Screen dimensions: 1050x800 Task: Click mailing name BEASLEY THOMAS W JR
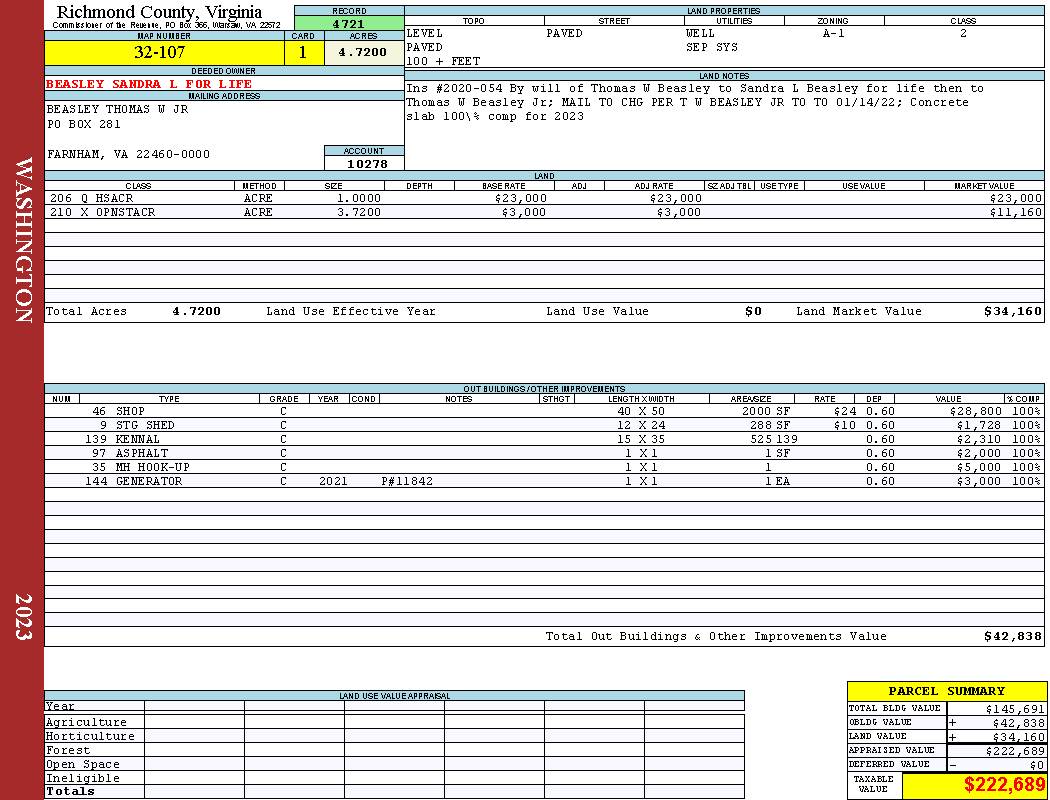117,109
